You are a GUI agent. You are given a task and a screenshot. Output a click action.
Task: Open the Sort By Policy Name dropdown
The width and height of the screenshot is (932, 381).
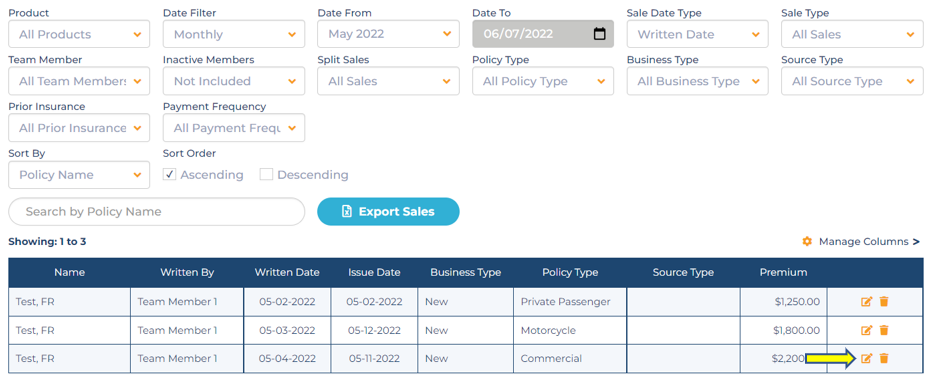coord(79,175)
